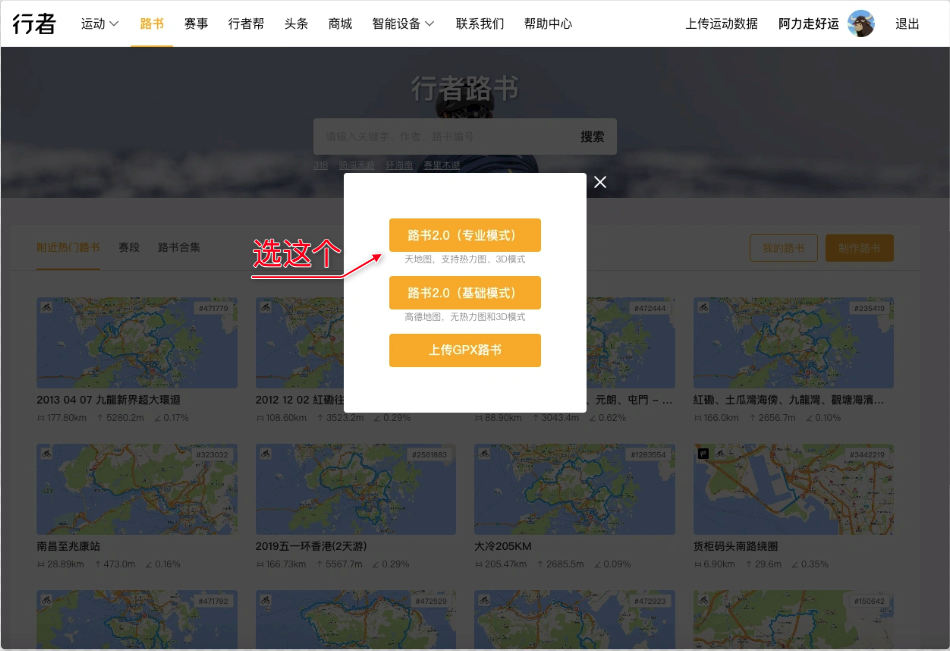Image resolution: width=950 pixels, height=651 pixels.
Task: Click the 行者 logo
Action: click(35, 24)
